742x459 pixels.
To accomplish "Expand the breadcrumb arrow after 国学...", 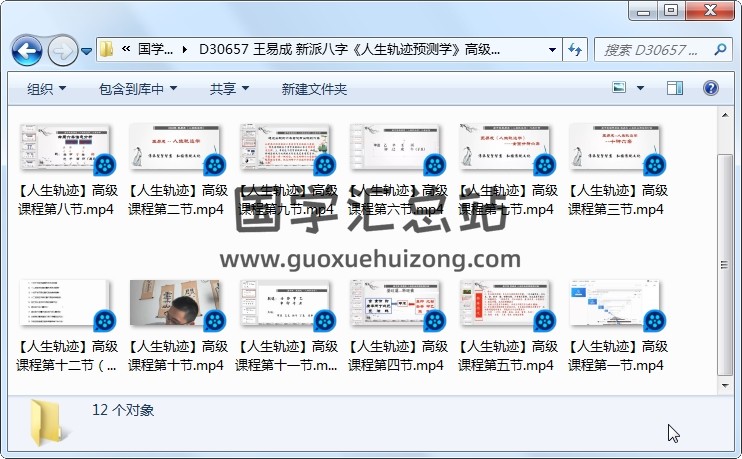I will pos(184,49).
